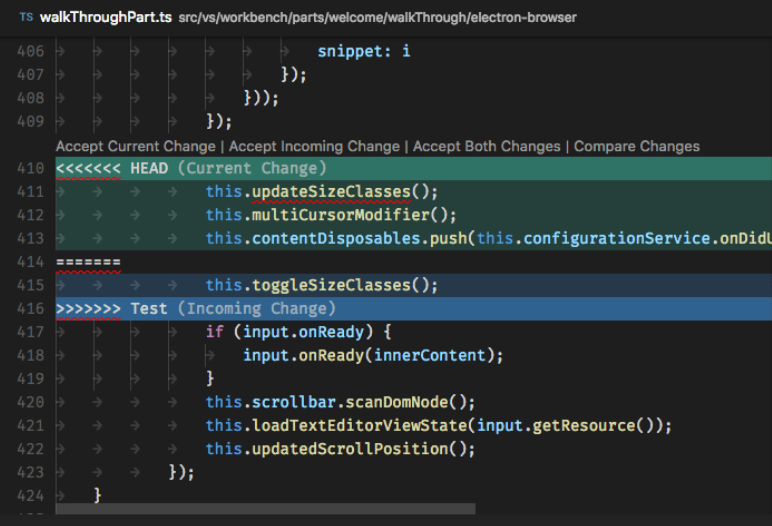The height and width of the screenshot is (526, 772).
Task: Click this.updatedScrollPosition() code line
Action: point(340,449)
